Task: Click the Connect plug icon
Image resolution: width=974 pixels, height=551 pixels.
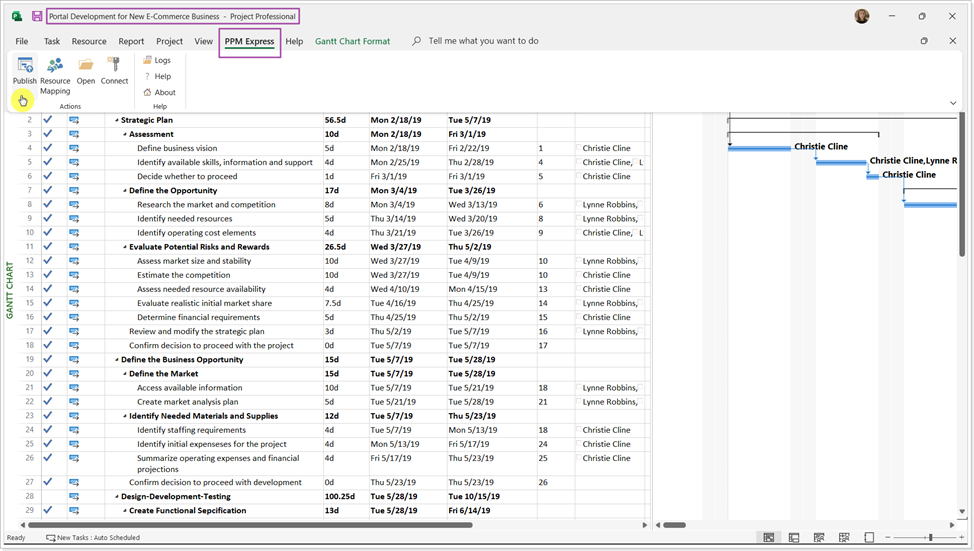Action: tap(114, 64)
